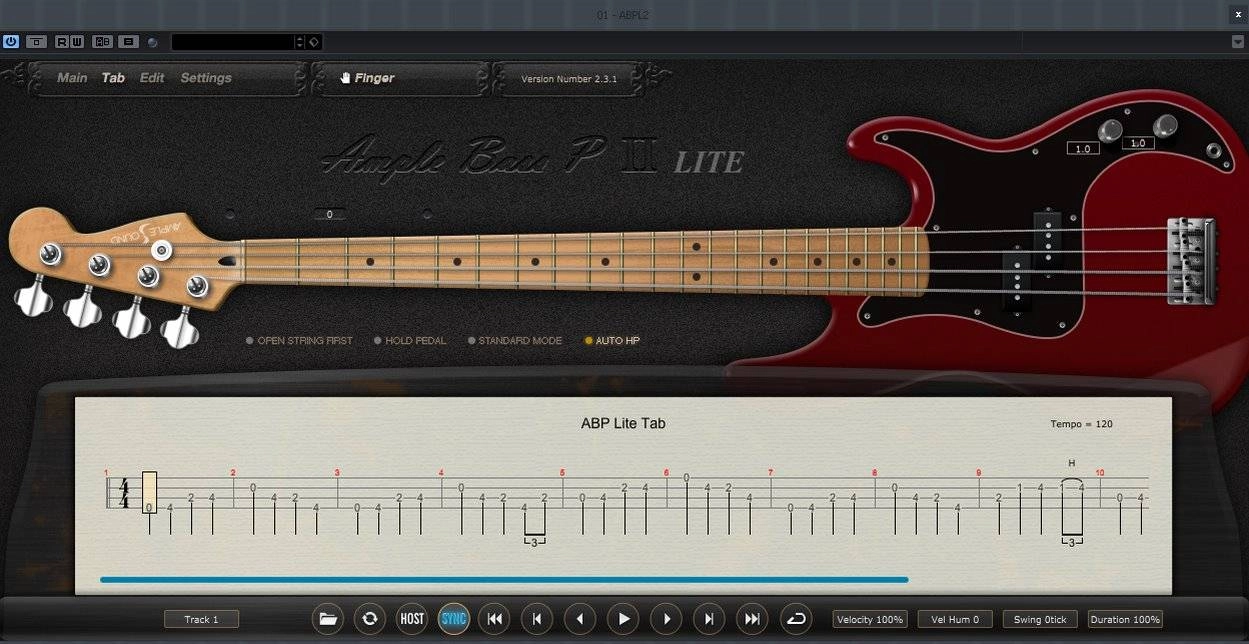Jump to the start with the double rewind button
Image resolution: width=1249 pixels, height=644 pixels.
tap(494, 619)
